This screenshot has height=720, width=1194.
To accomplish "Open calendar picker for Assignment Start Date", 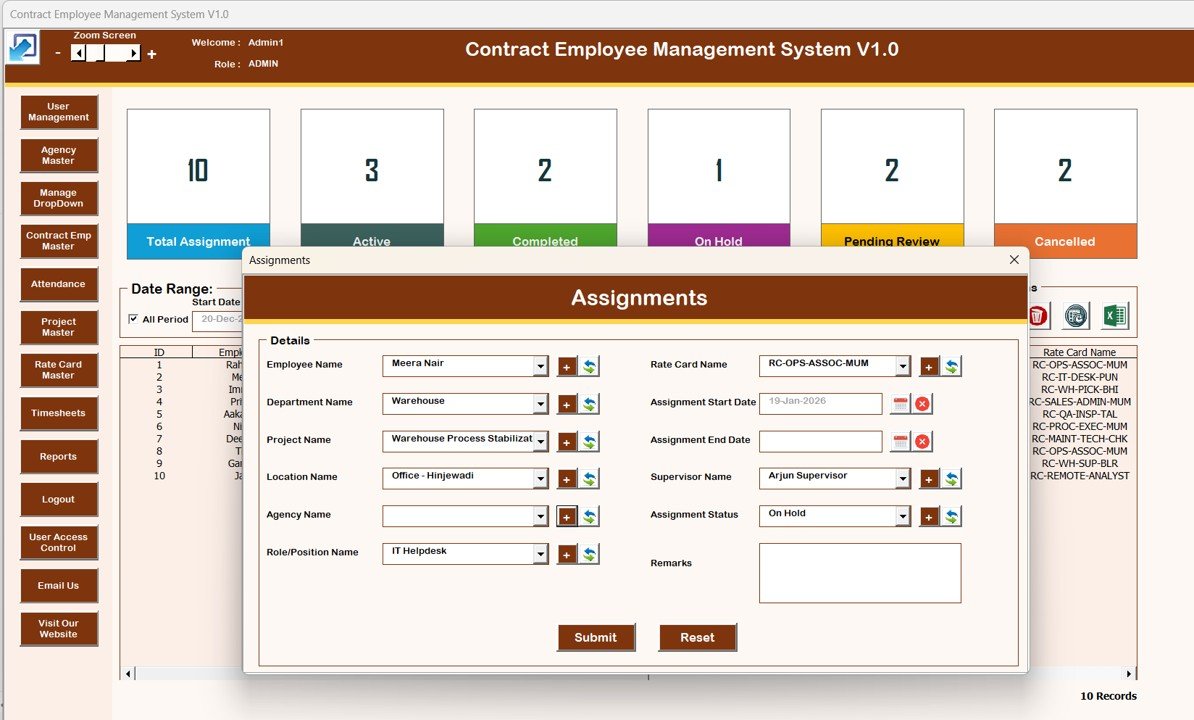I will (900, 404).
